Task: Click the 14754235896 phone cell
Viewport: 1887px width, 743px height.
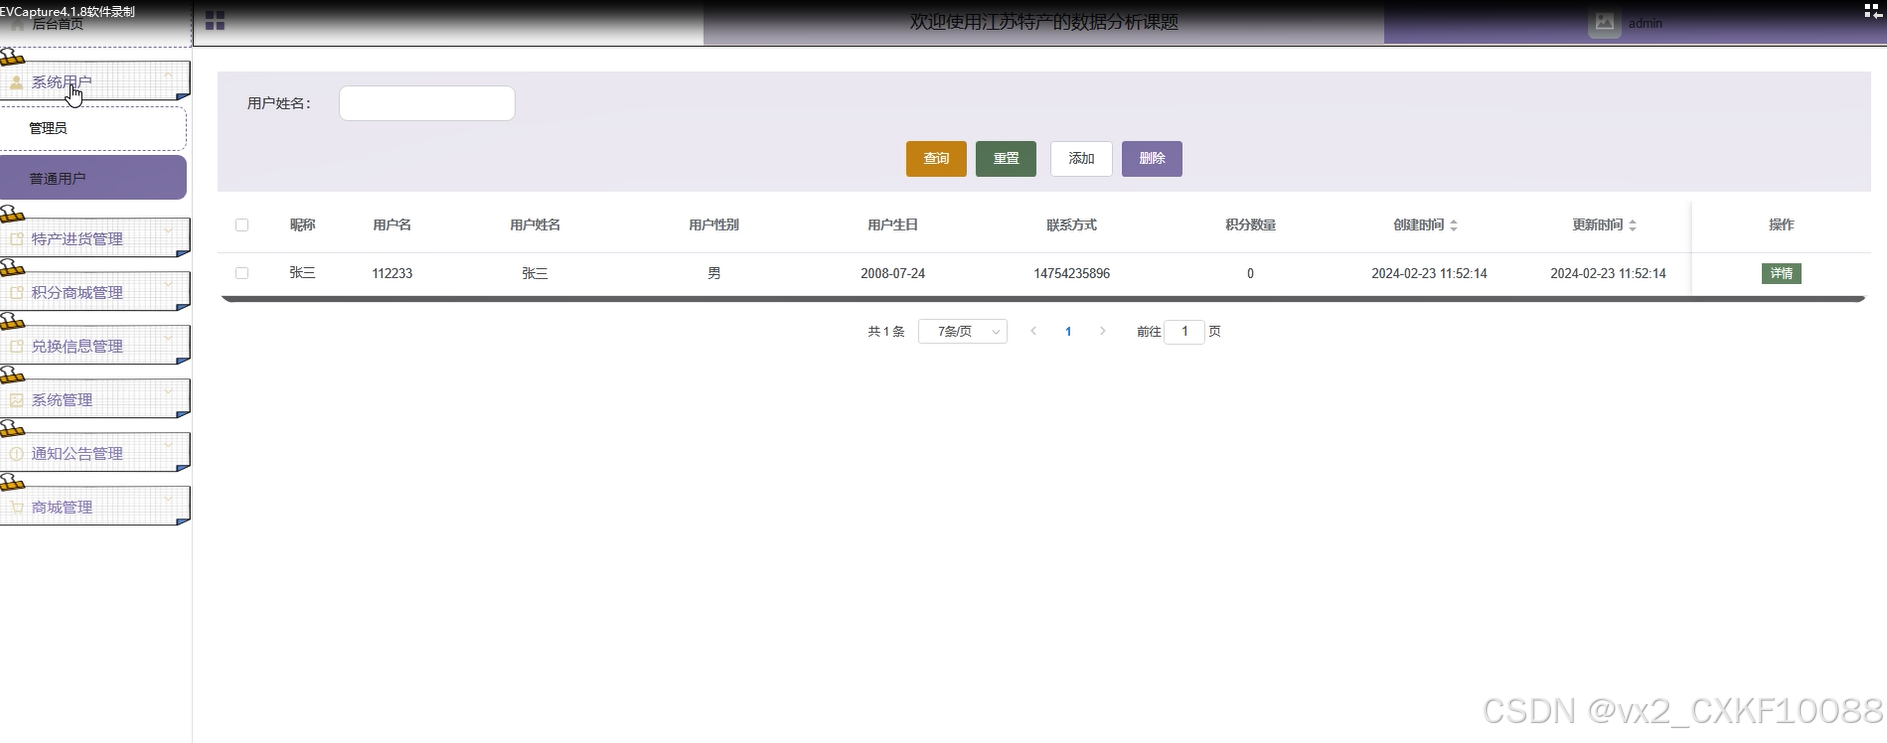Action: click(x=1072, y=273)
